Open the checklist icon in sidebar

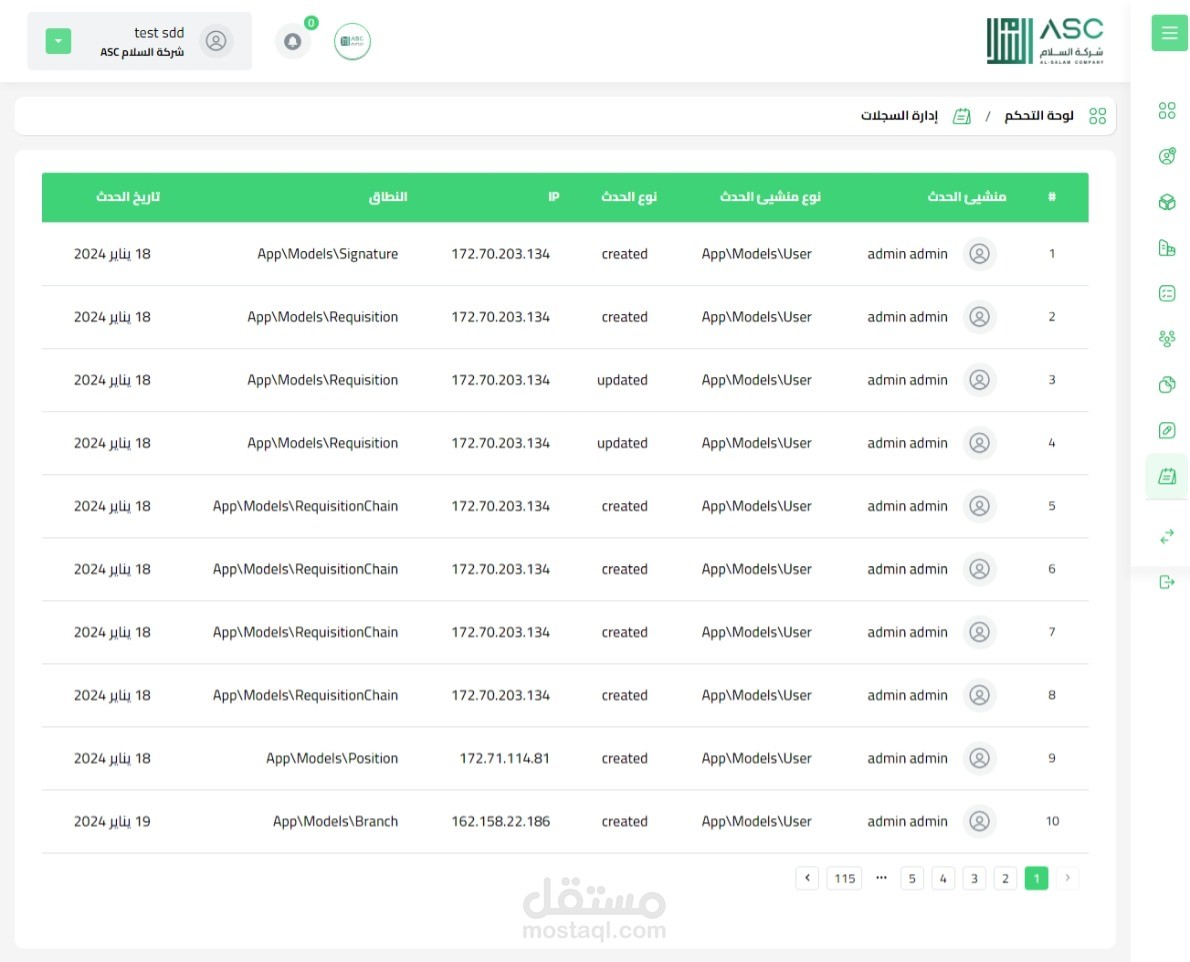[1166, 293]
